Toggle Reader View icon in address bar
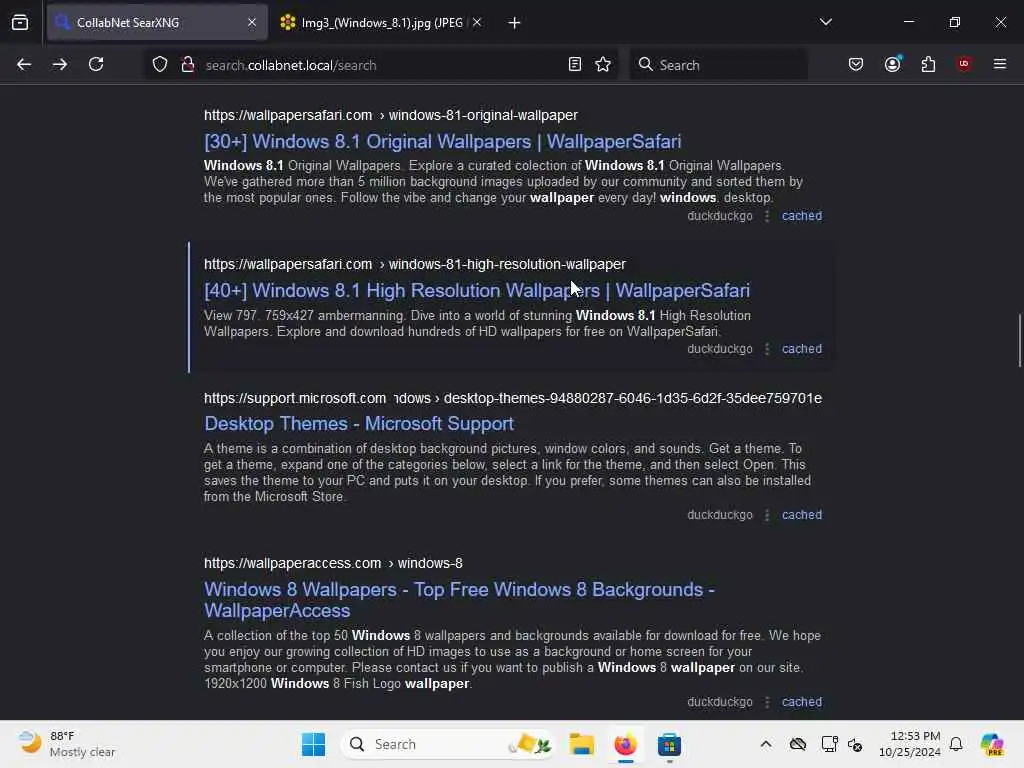Screen dimensions: 1024x768 pos(575,65)
